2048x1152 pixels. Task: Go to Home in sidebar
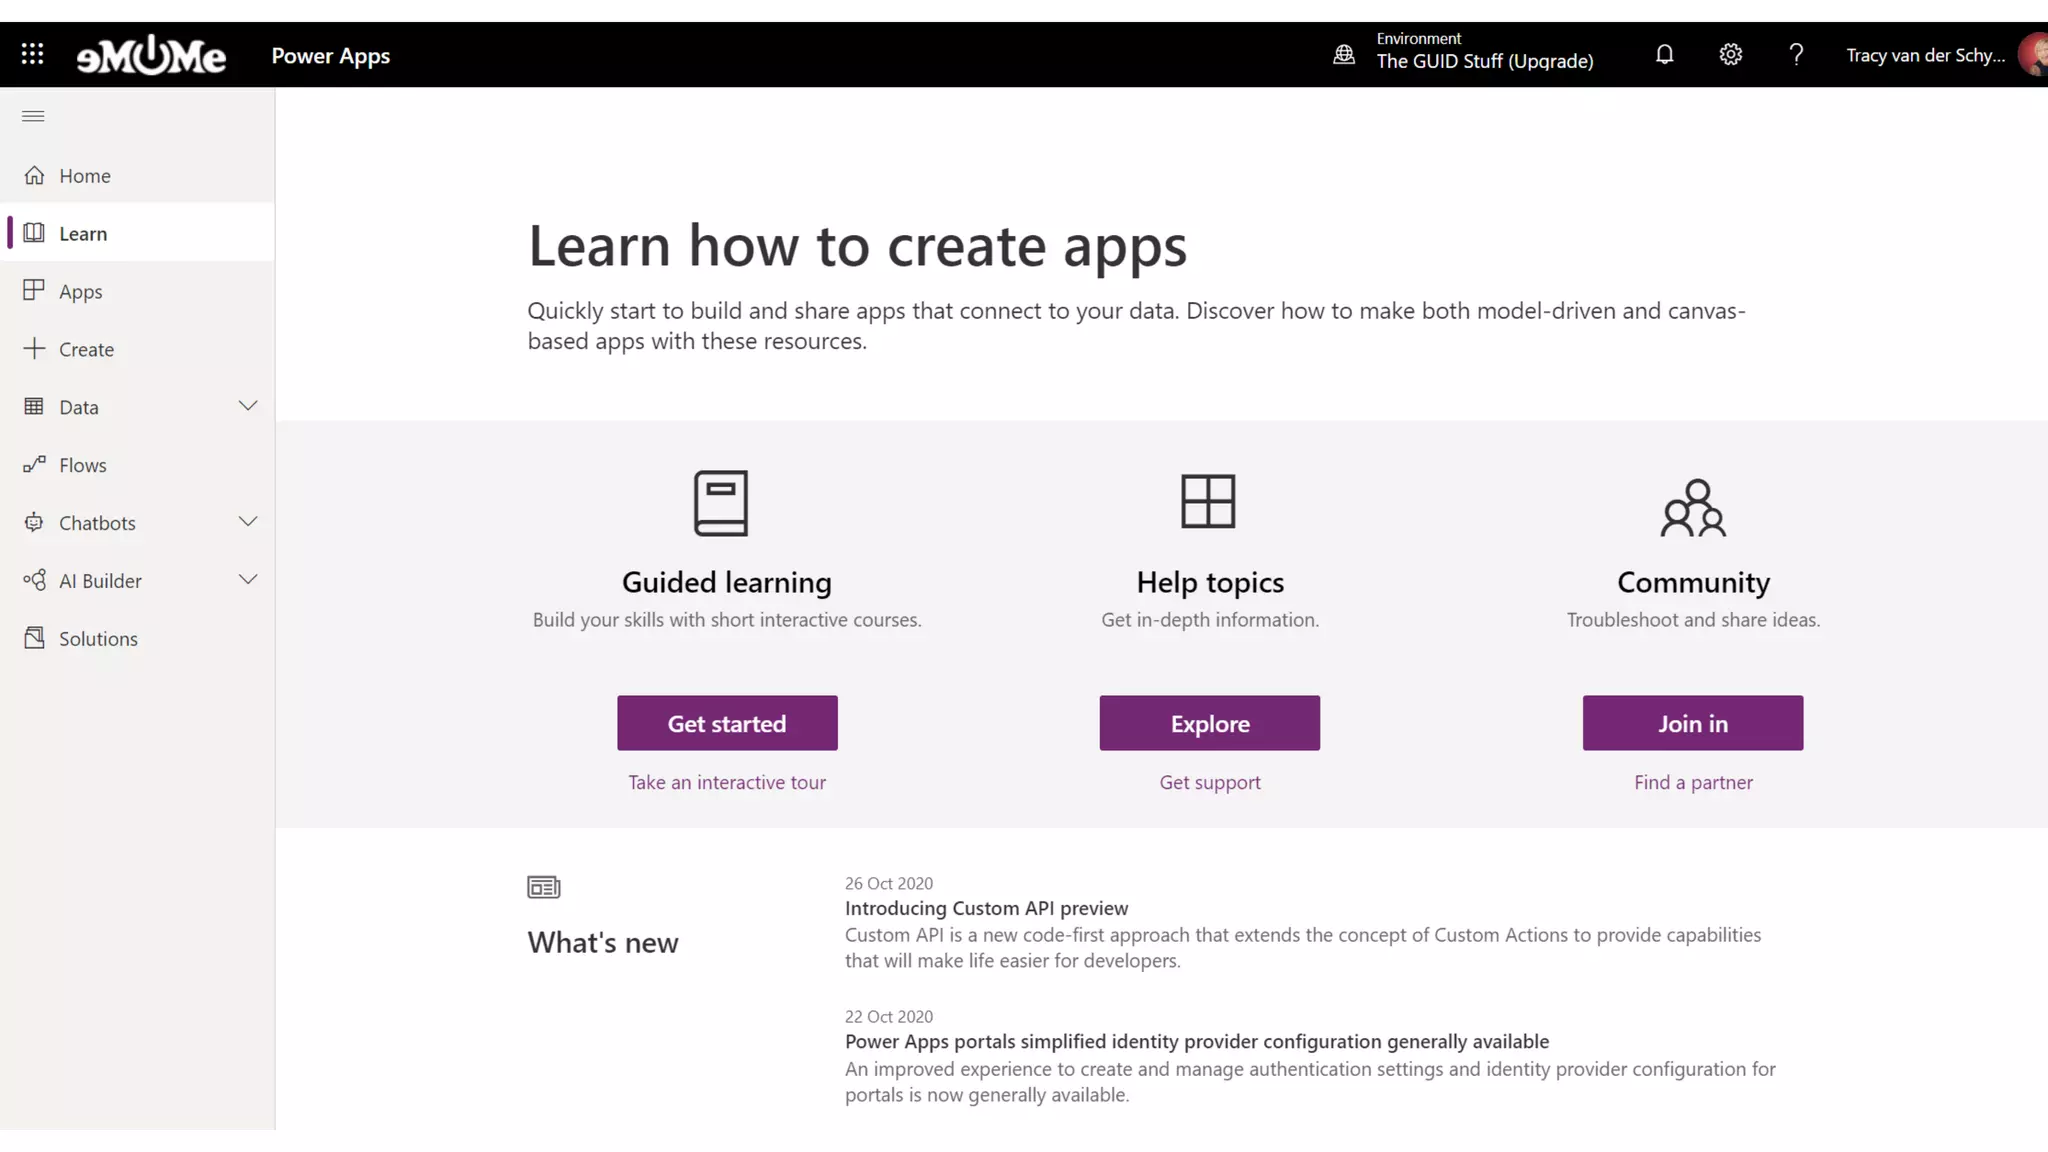pyautogui.click(x=84, y=176)
